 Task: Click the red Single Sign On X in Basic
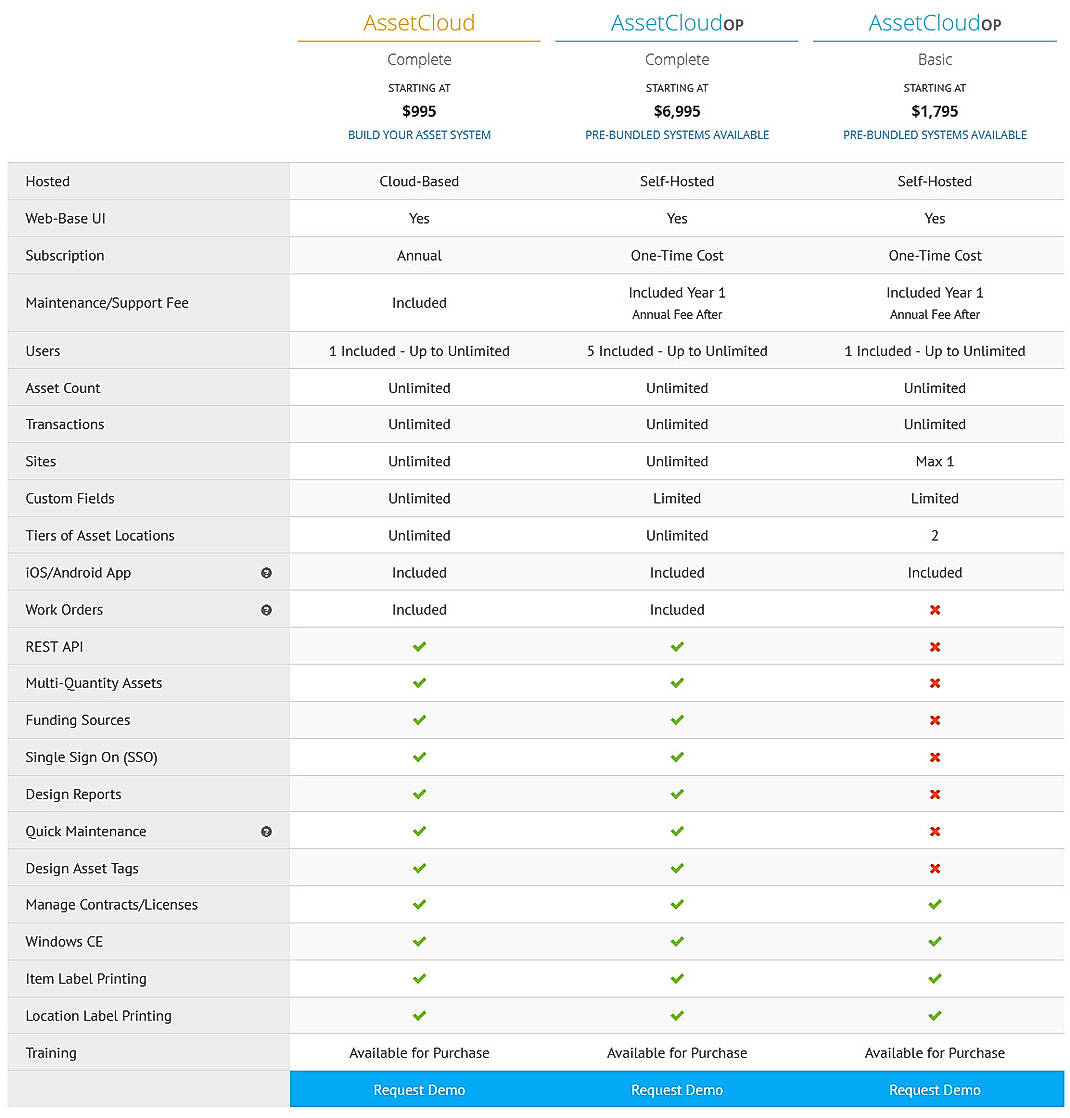935,757
